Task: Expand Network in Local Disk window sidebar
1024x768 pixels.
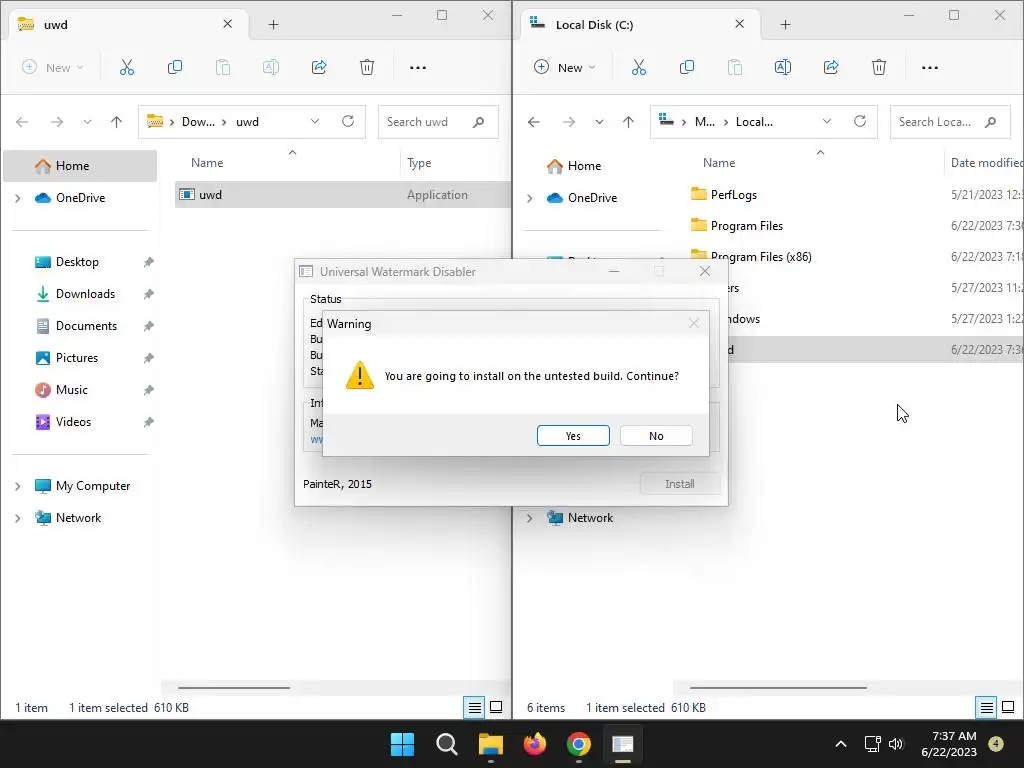Action: click(x=530, y=518)
